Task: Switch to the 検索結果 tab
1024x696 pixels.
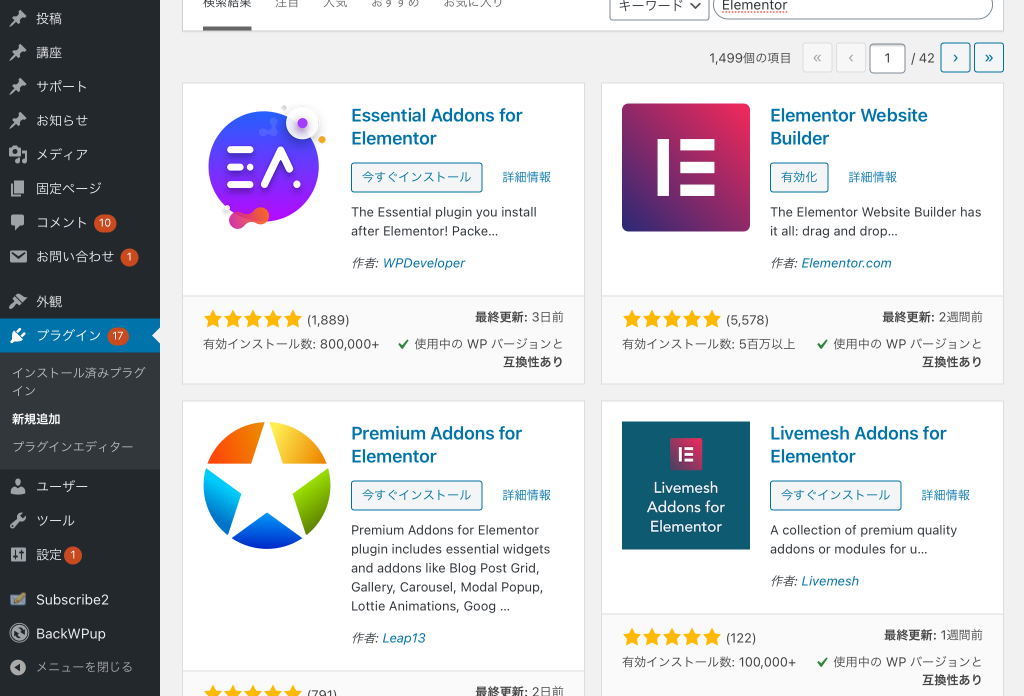Action: pyautogui.click(x=227, y=5)
